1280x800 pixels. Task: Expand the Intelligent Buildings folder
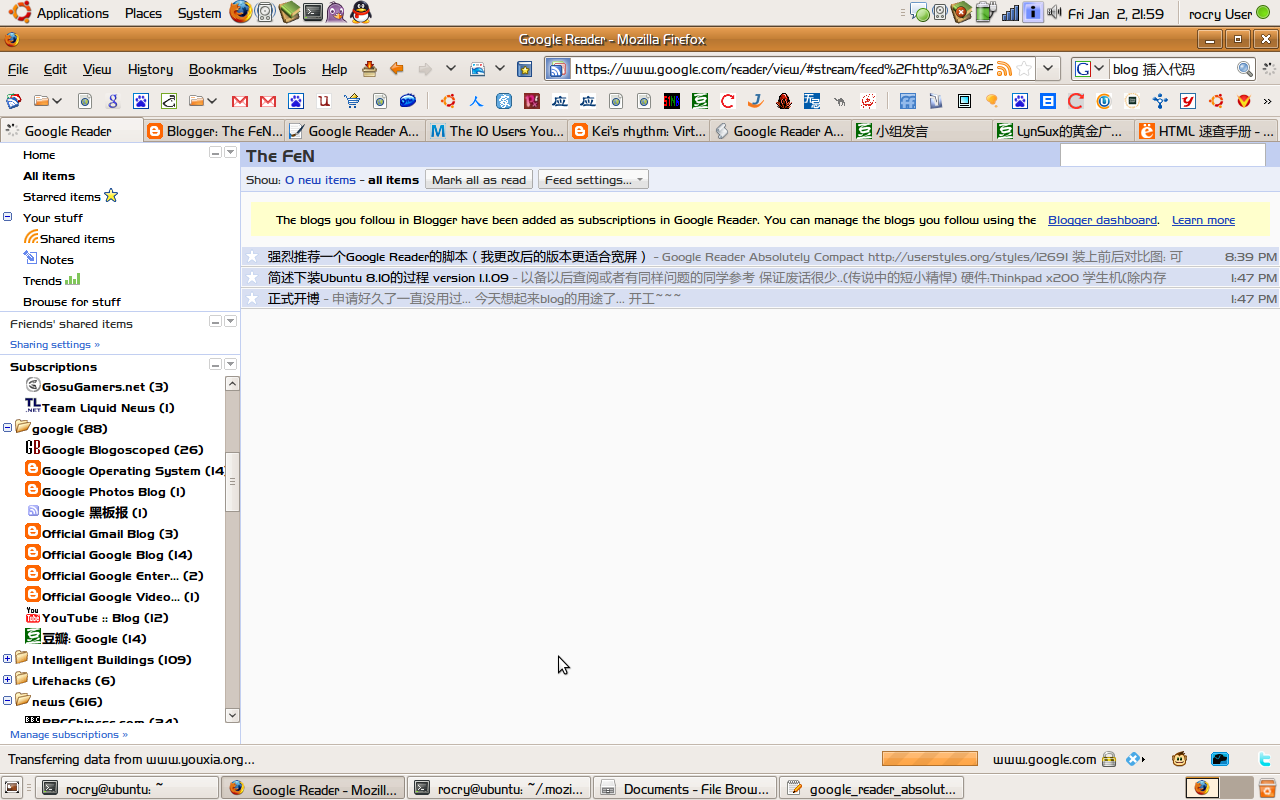(8, 658)
